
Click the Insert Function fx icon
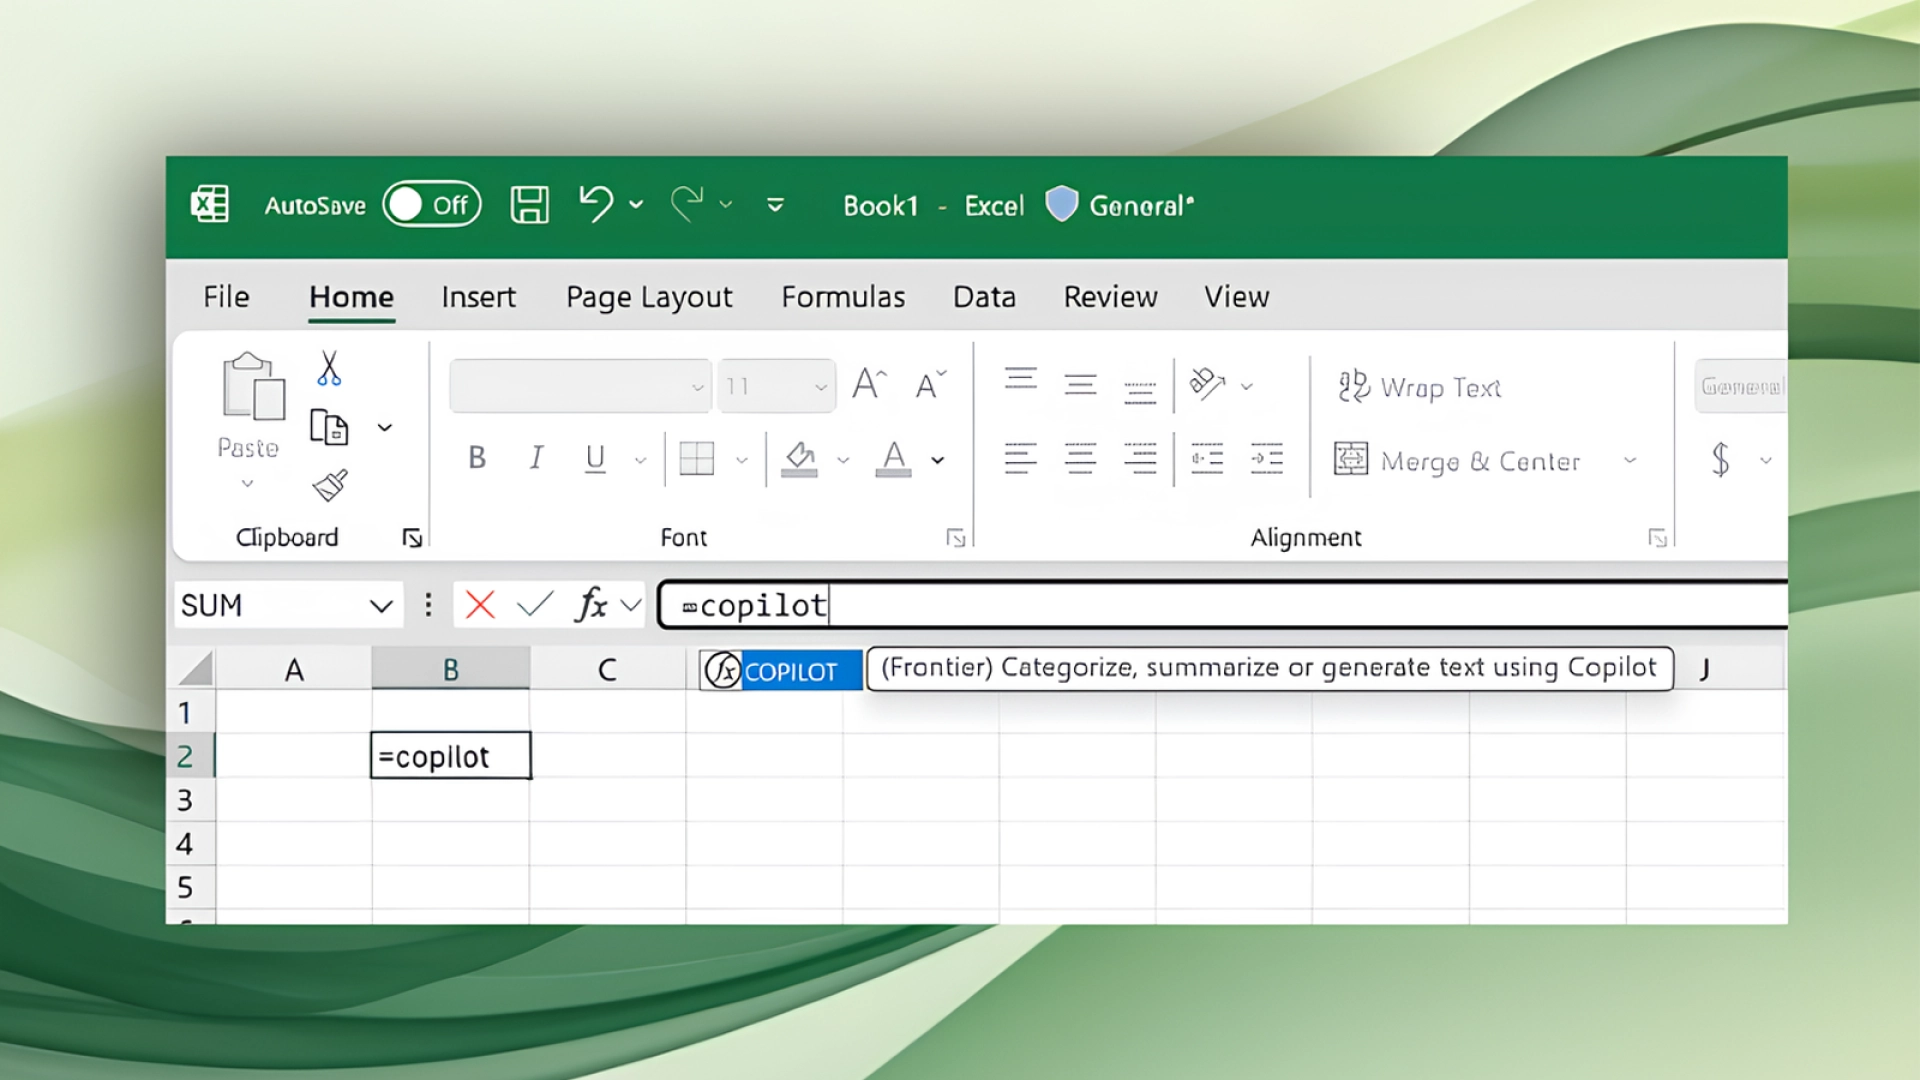point(591,604)
